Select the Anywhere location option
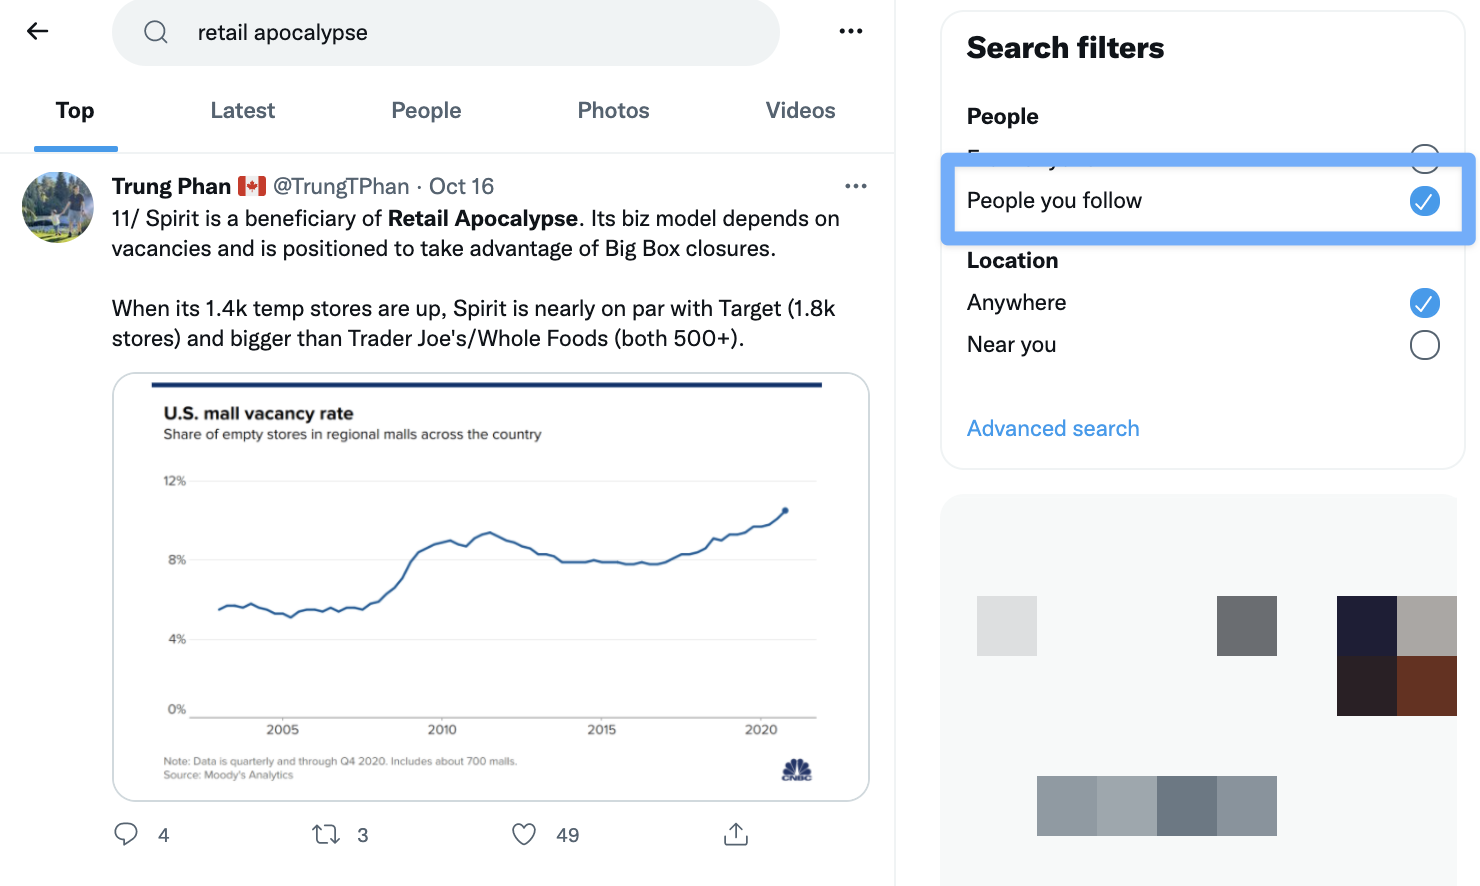This screenshot has width=1480, height=886. tap(1424, 302)
